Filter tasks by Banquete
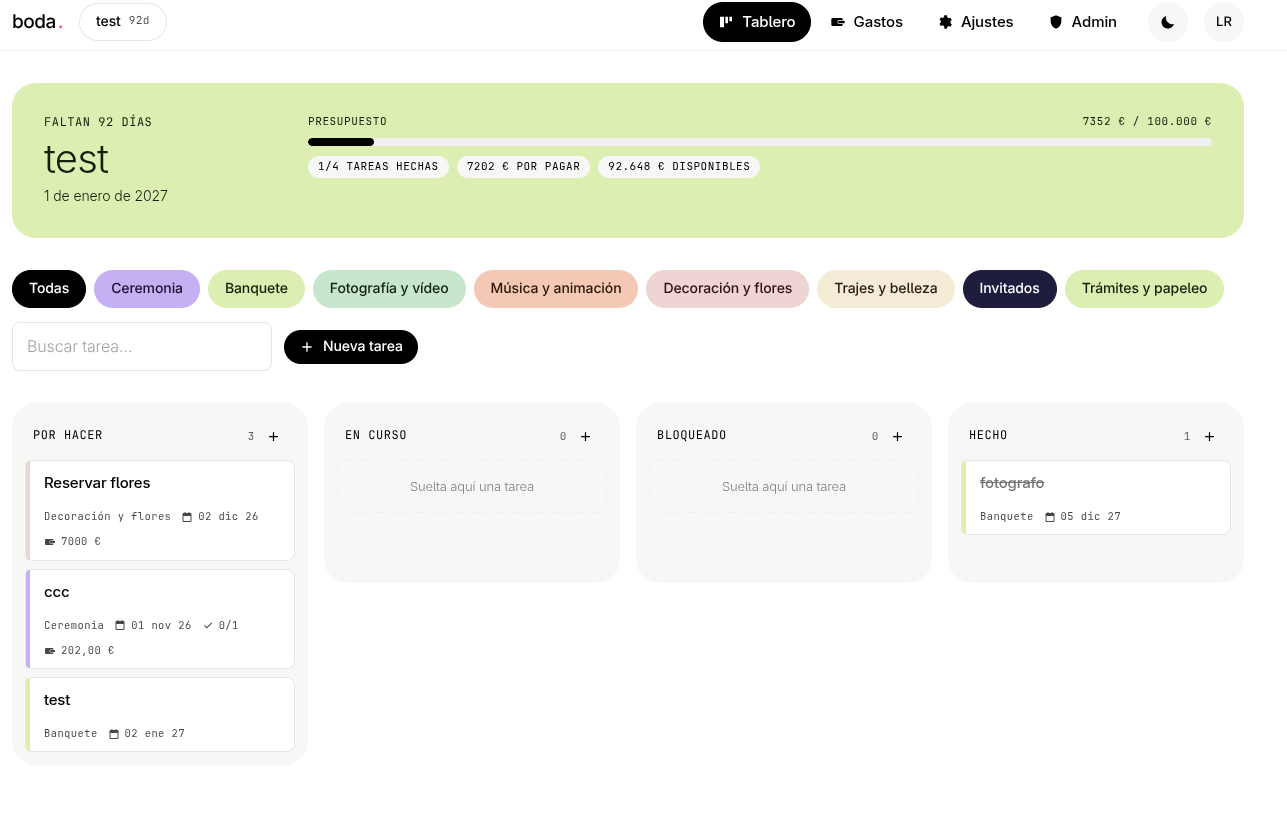The image size is (1287, 814). point(256,289)
